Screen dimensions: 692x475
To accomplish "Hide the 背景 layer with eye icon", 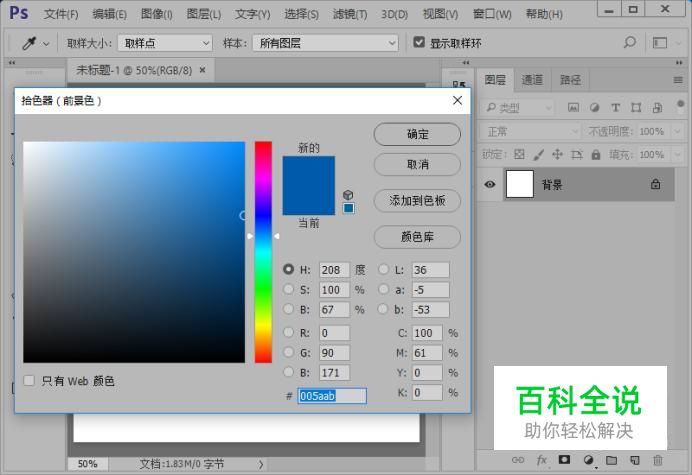I will point(490,184).
